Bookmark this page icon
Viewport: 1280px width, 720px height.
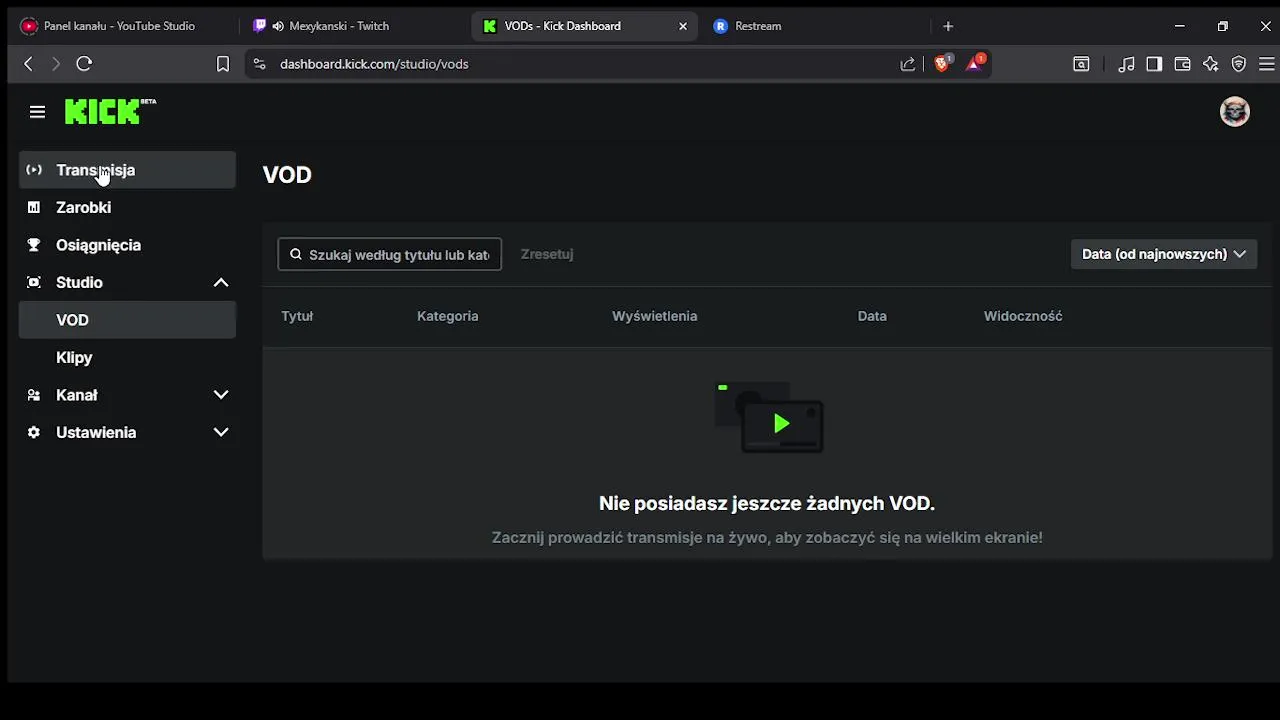(223, 64)
